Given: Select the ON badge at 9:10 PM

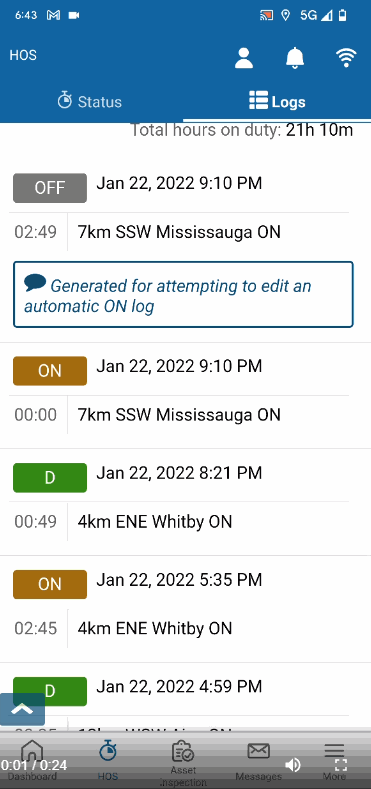Looking at the screenshot, I should tap(50, 371).
